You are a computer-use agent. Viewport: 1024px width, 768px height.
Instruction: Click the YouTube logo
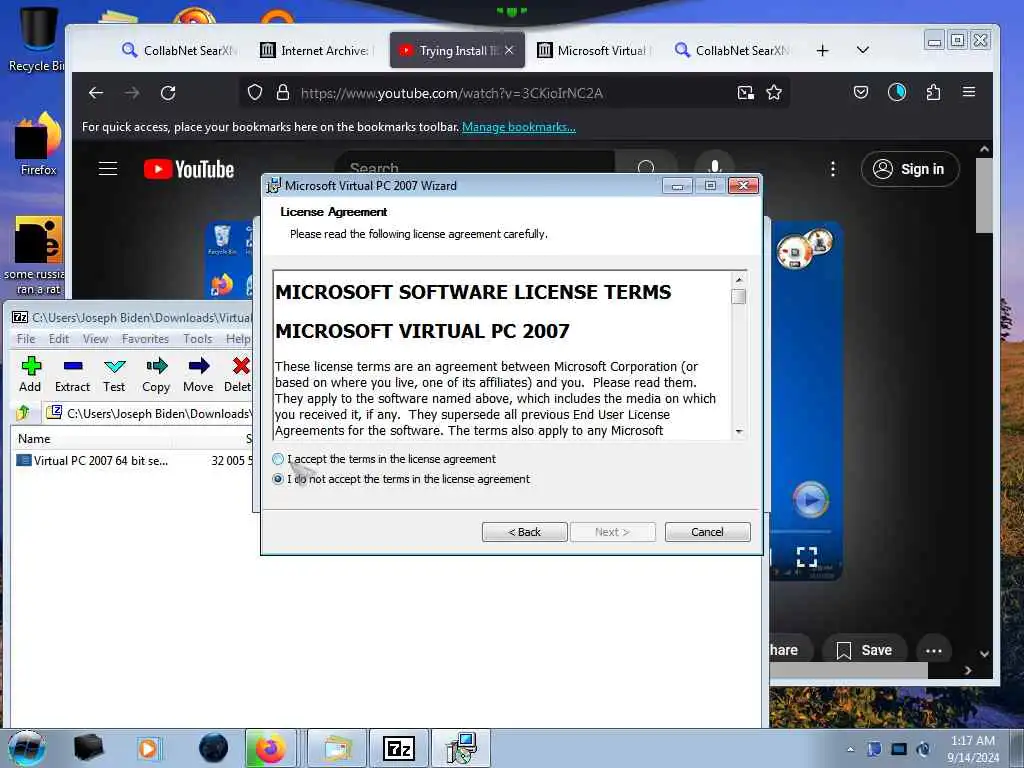tap(189, 169)
